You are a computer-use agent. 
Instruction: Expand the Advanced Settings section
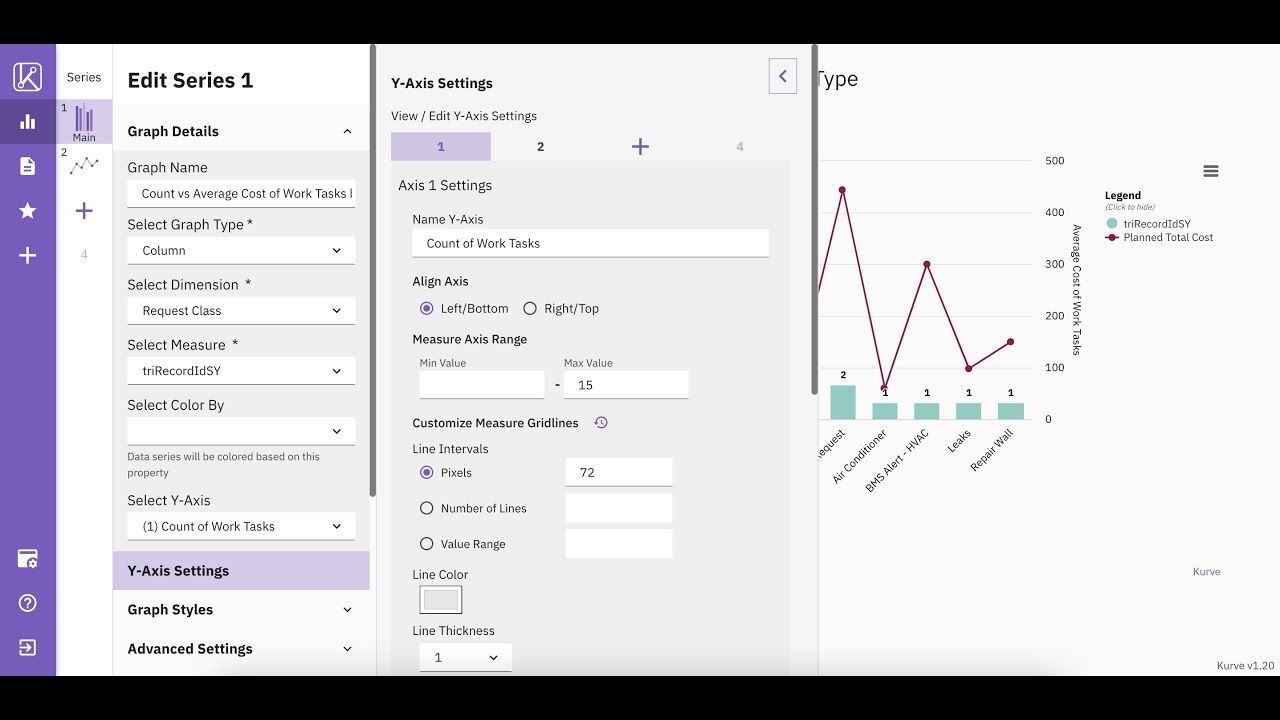(241, 649)
